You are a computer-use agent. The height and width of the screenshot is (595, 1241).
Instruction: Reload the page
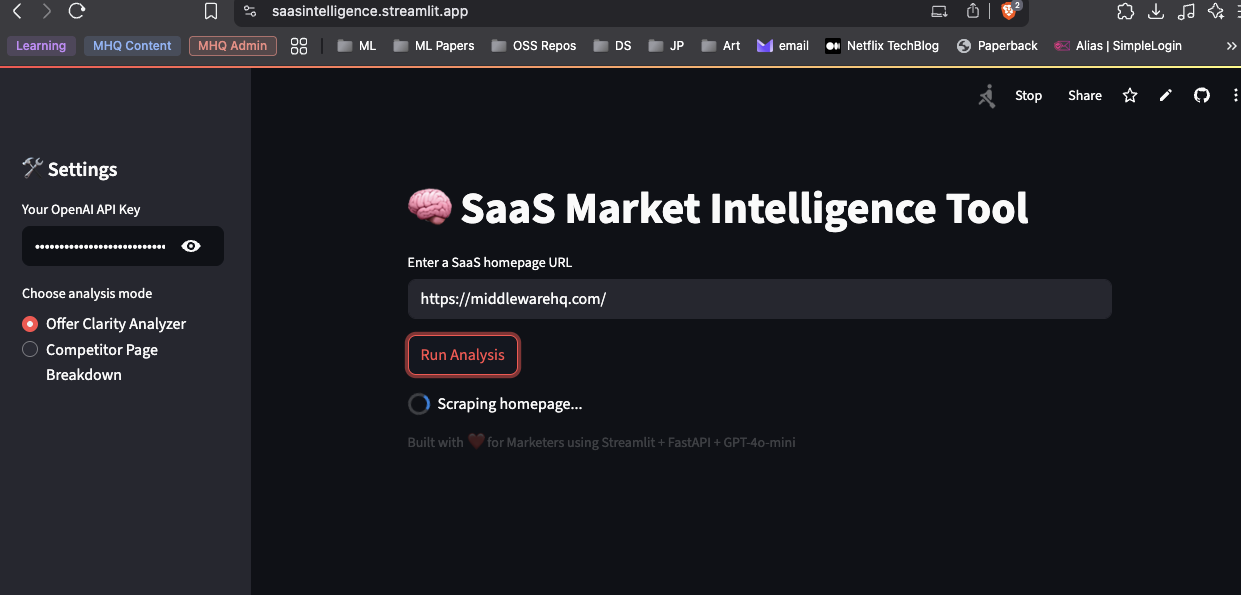[x=77, y=11]
